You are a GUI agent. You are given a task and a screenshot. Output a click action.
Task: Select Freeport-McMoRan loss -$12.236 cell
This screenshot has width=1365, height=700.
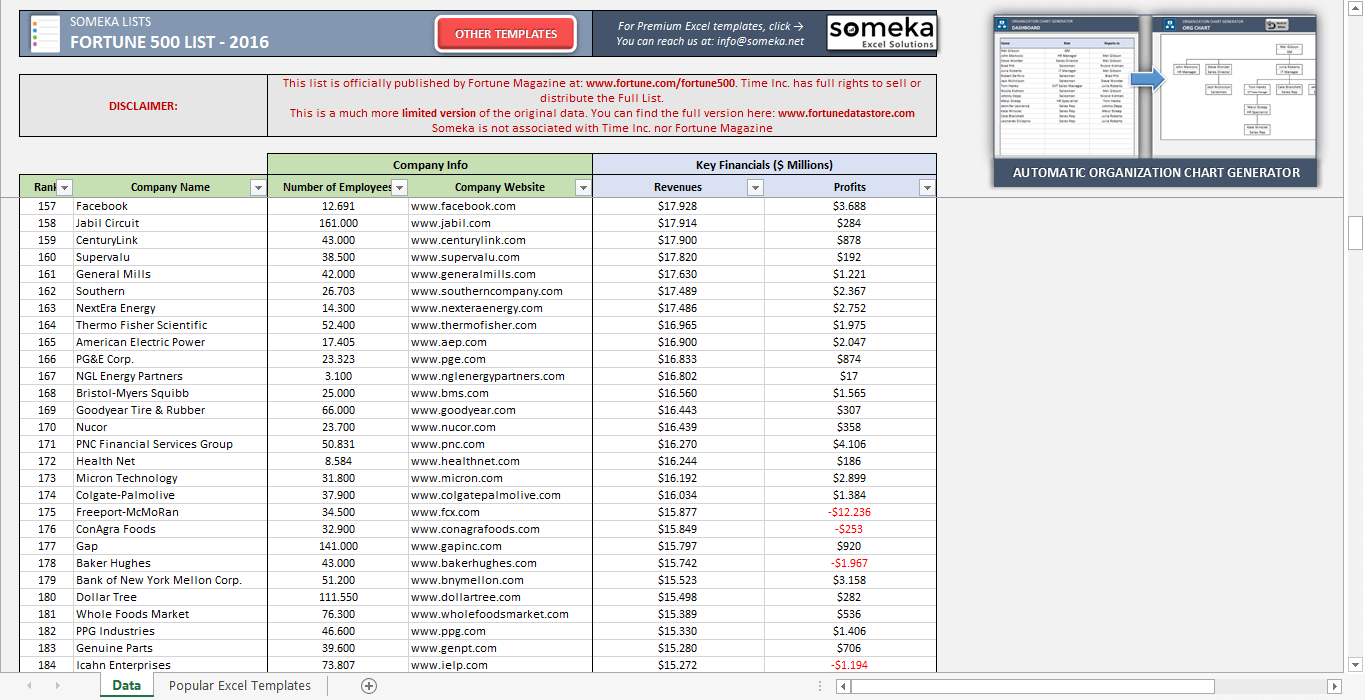pyautogui.click(x=850, y=512)
